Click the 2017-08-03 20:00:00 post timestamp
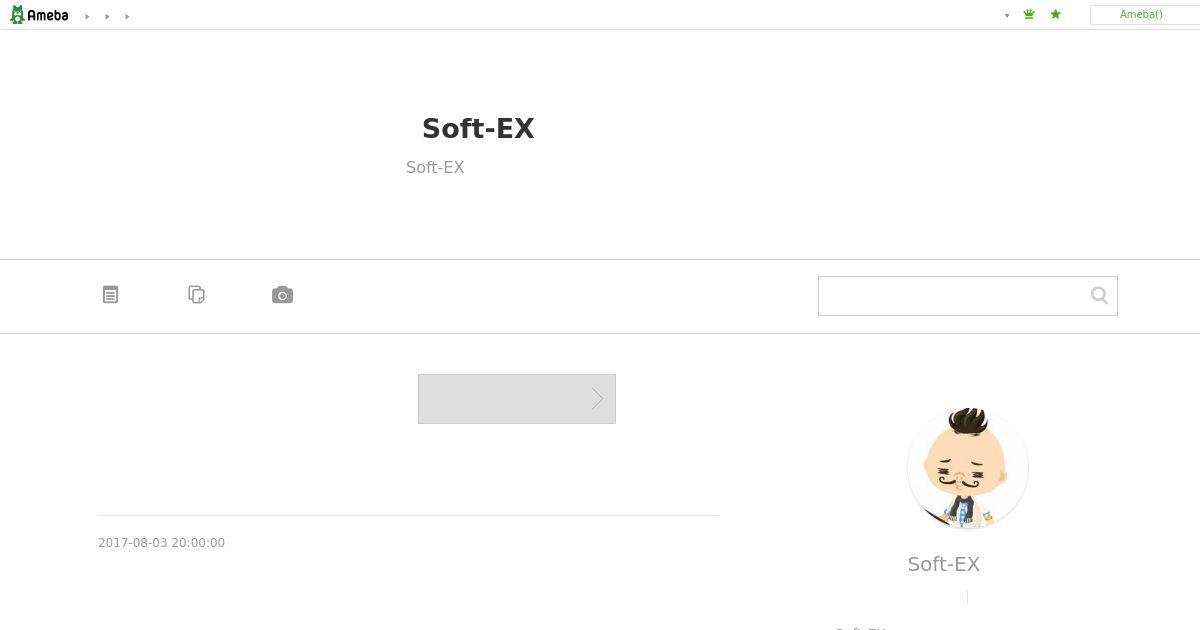1200x630 pixels. pos(161,543)
